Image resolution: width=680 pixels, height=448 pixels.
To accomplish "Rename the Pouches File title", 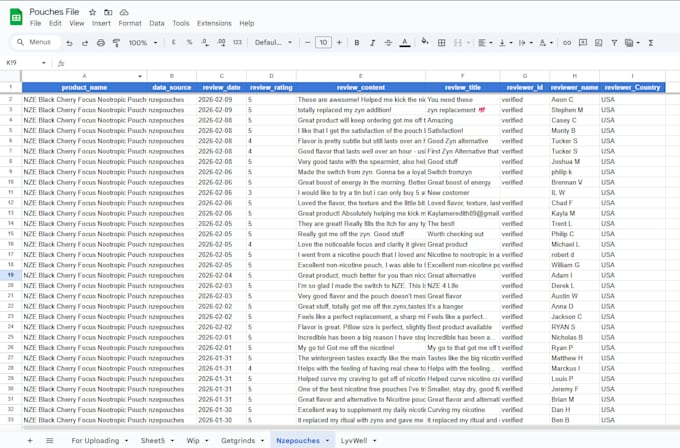I will (x=54, y=12).
